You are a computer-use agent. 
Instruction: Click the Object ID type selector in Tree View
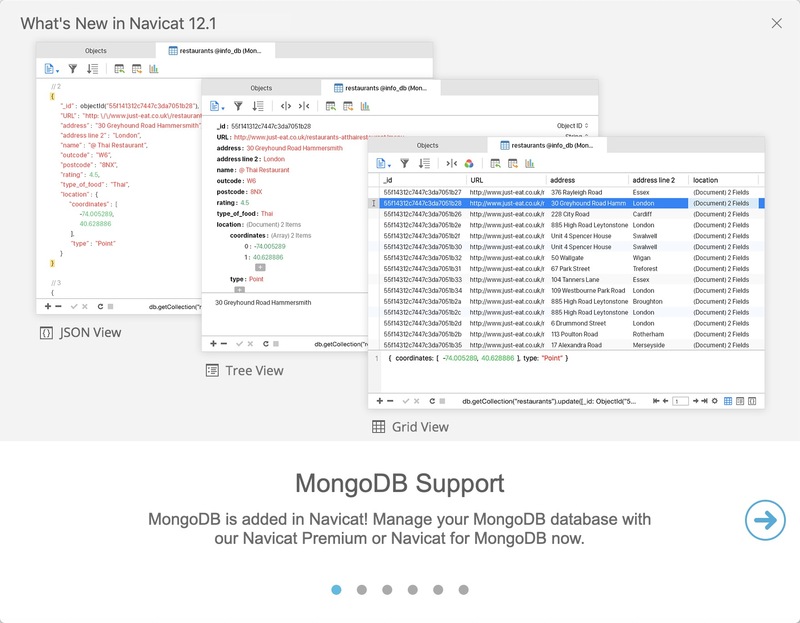572,126
